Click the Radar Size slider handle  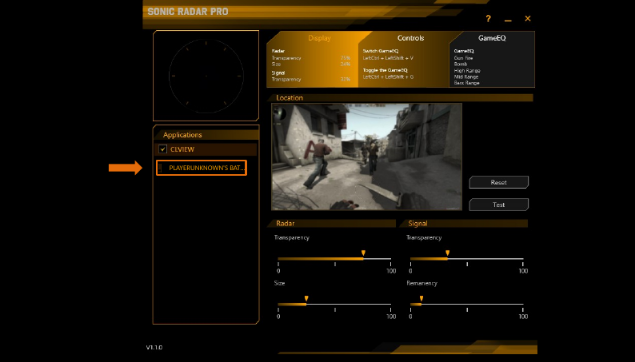pyautogui.click(x=306, y=299)
